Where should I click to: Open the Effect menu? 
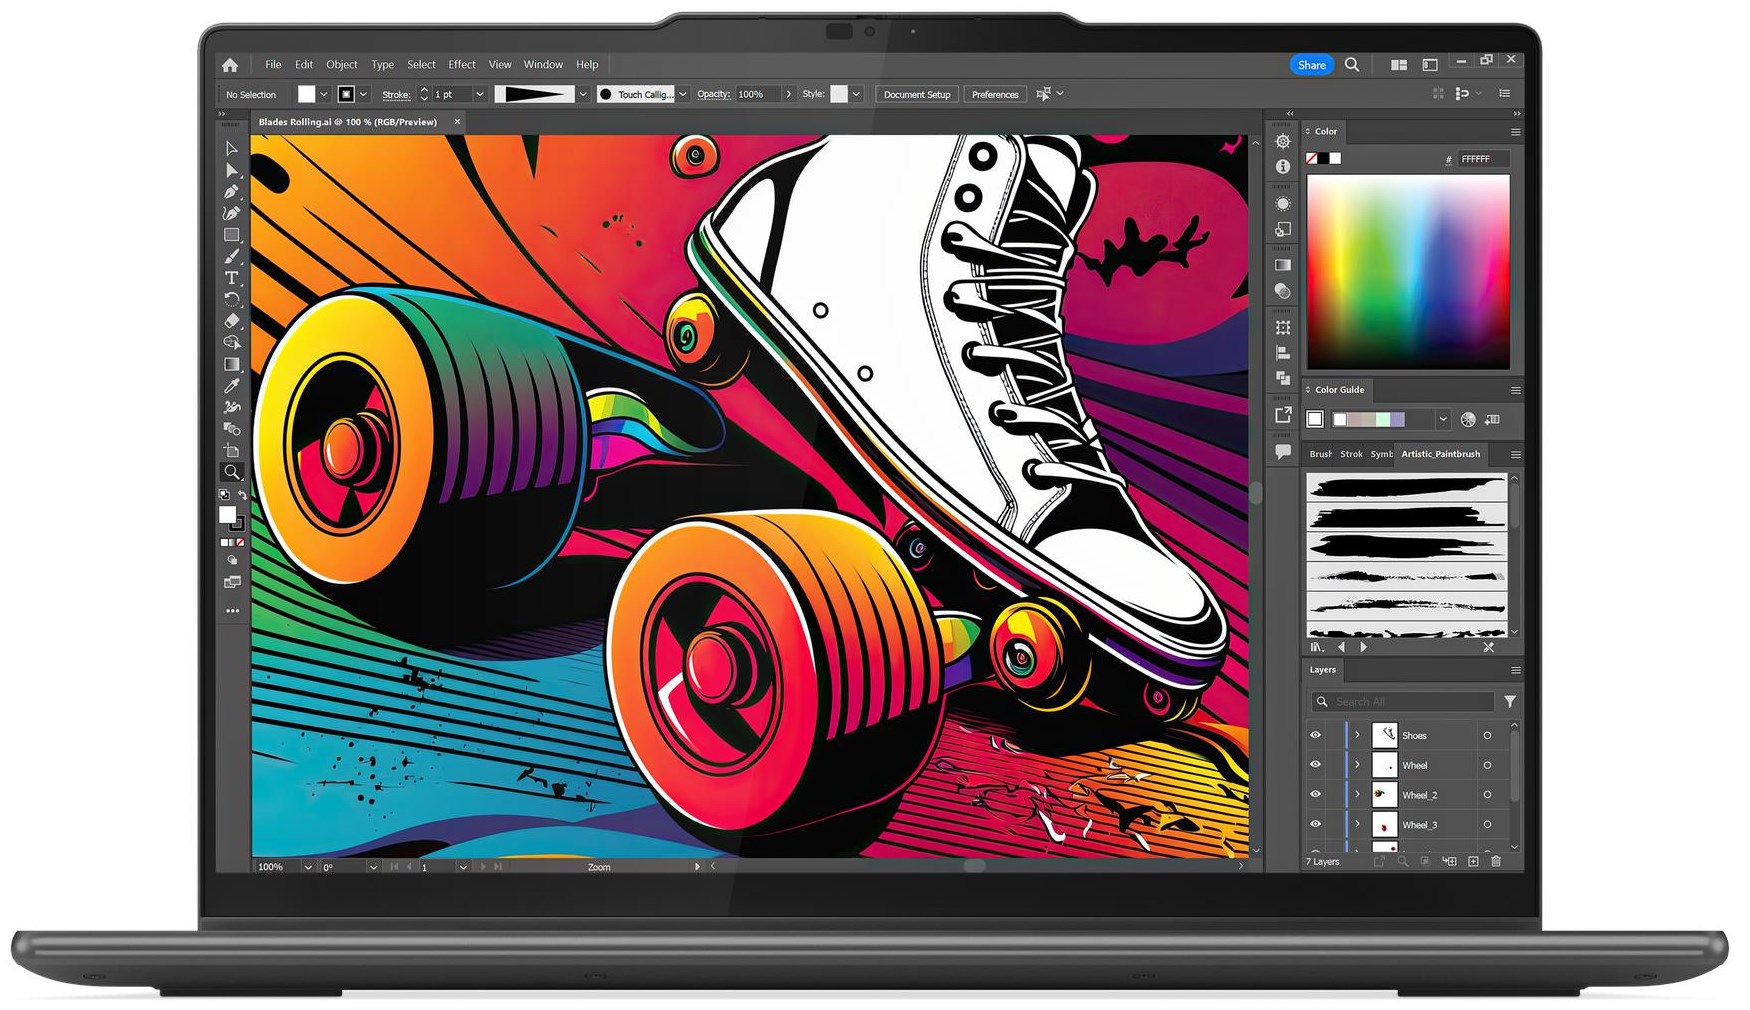tap(461, 65)
